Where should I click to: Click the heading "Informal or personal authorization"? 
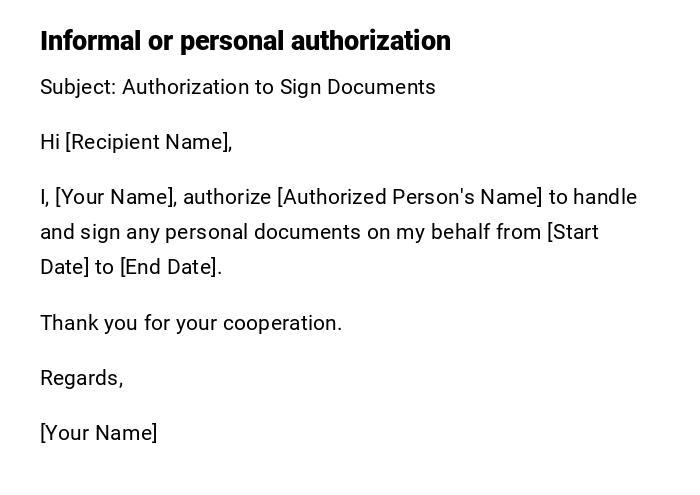245,41
